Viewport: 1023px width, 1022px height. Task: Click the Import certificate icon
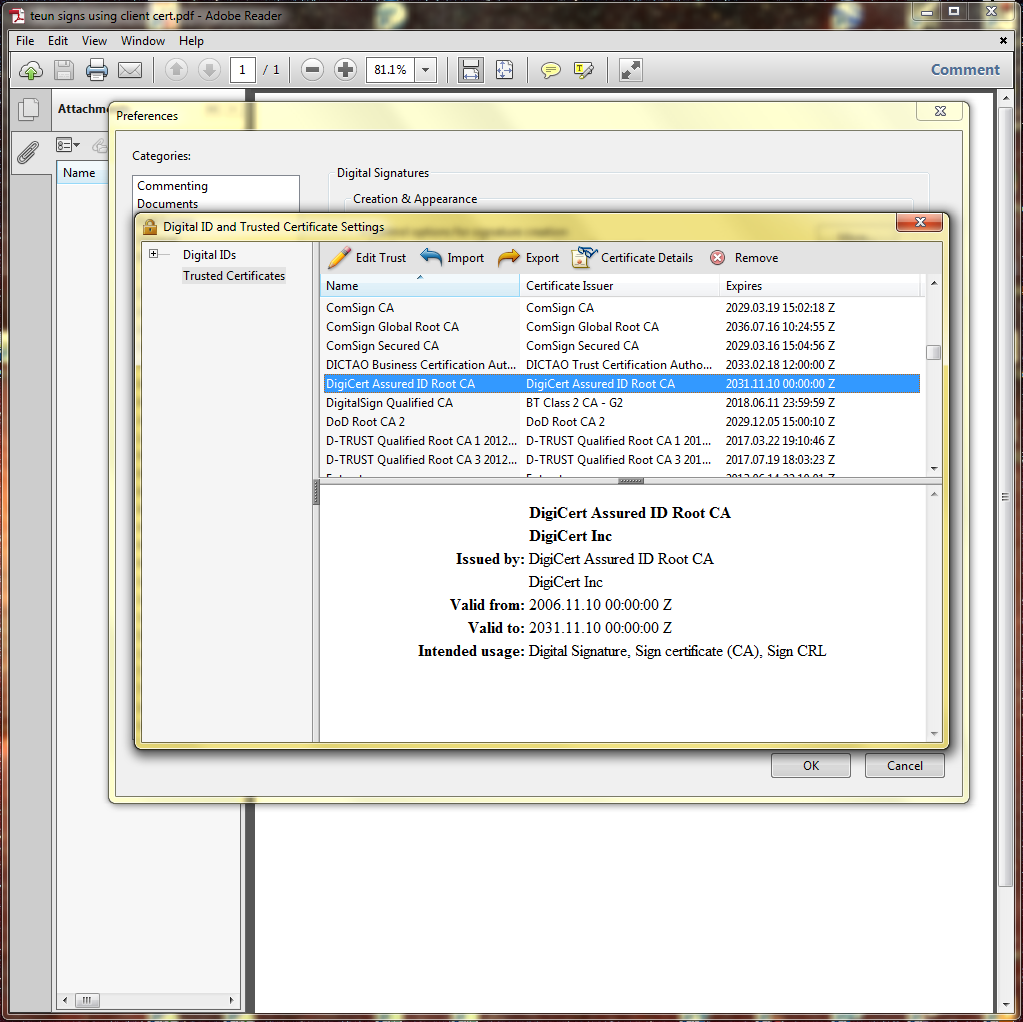coord(431,258)
